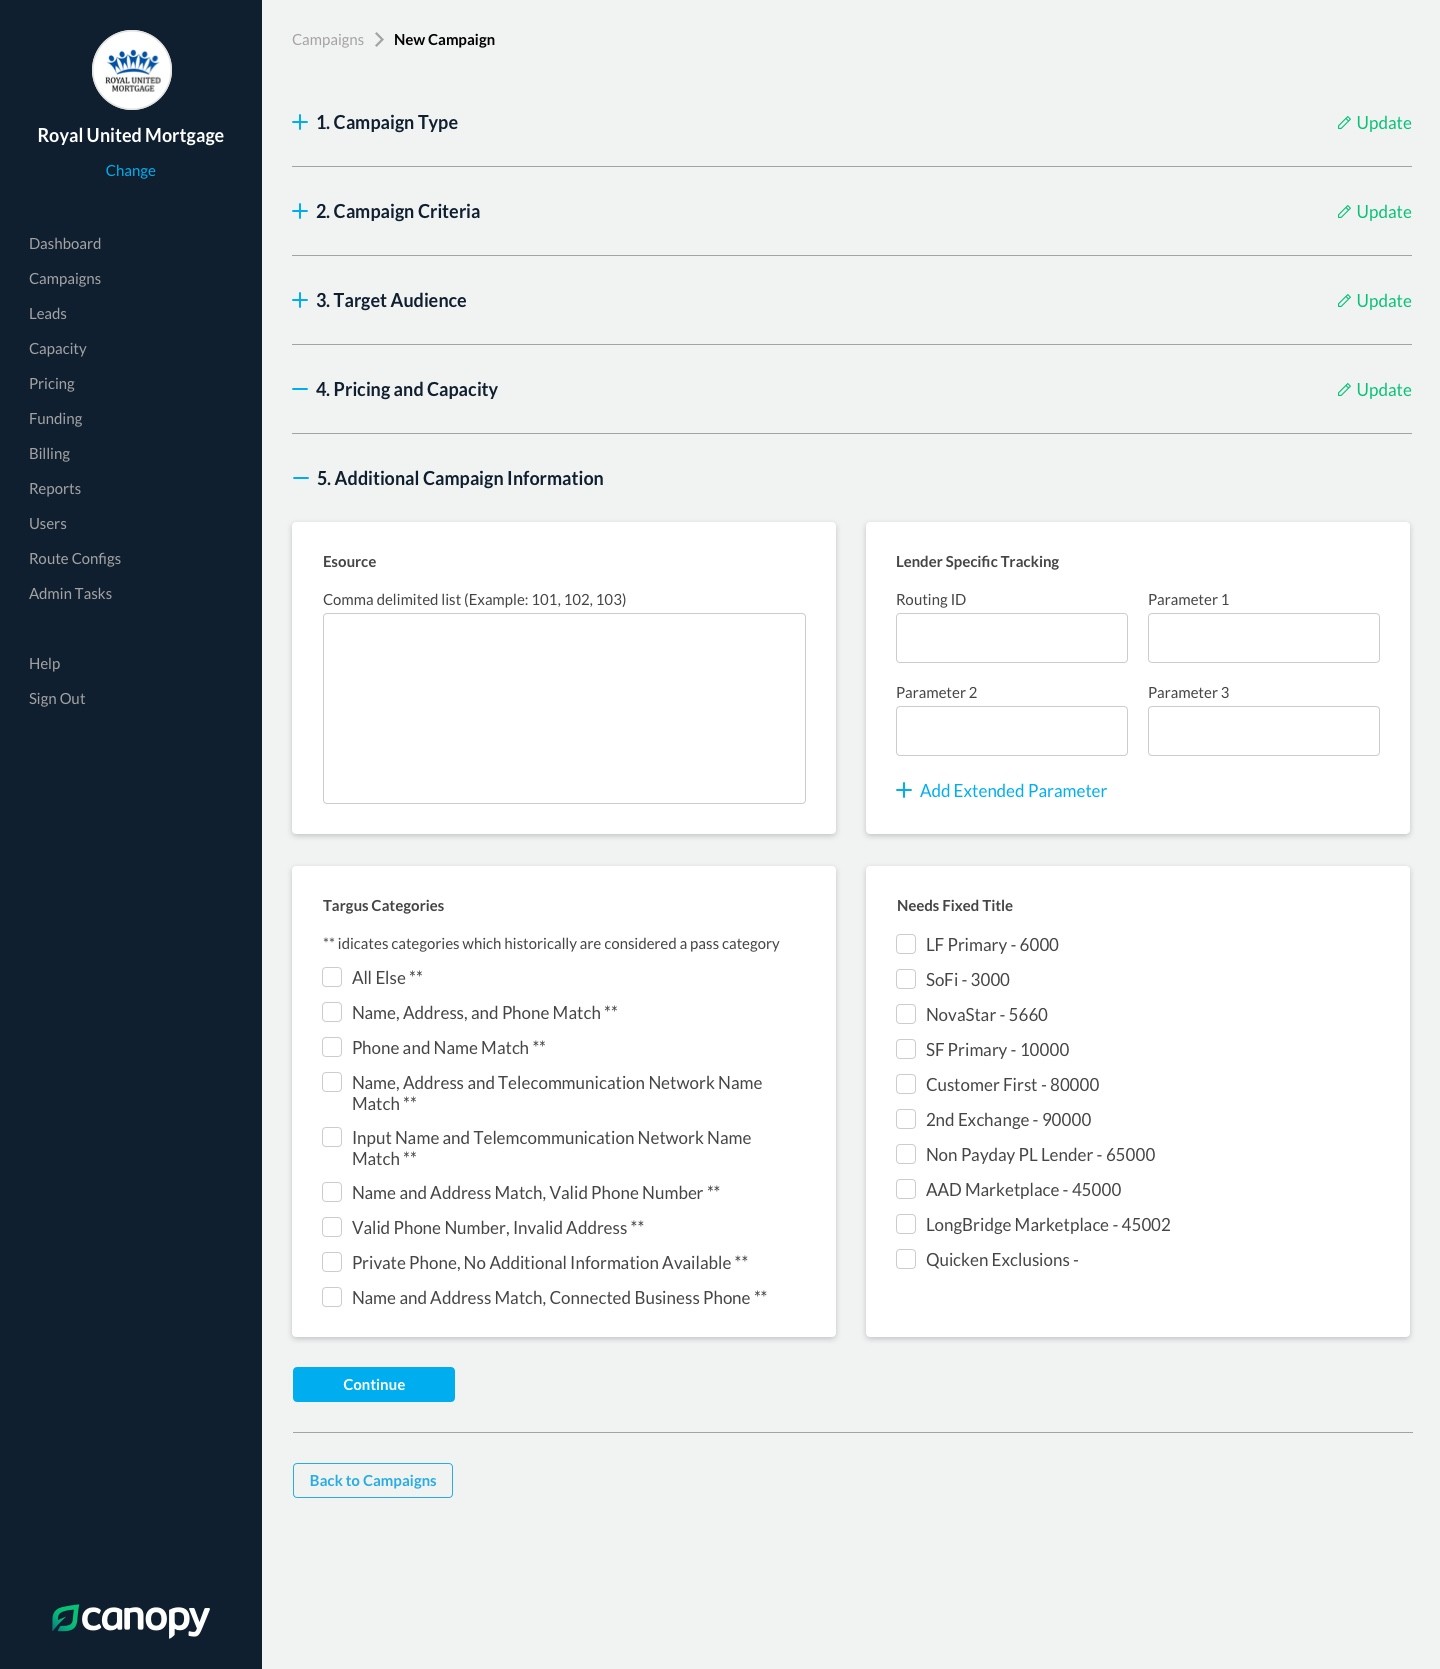Open Users in the sidebar
The image size is (1440, 1669).
click(x=48, y=524)
